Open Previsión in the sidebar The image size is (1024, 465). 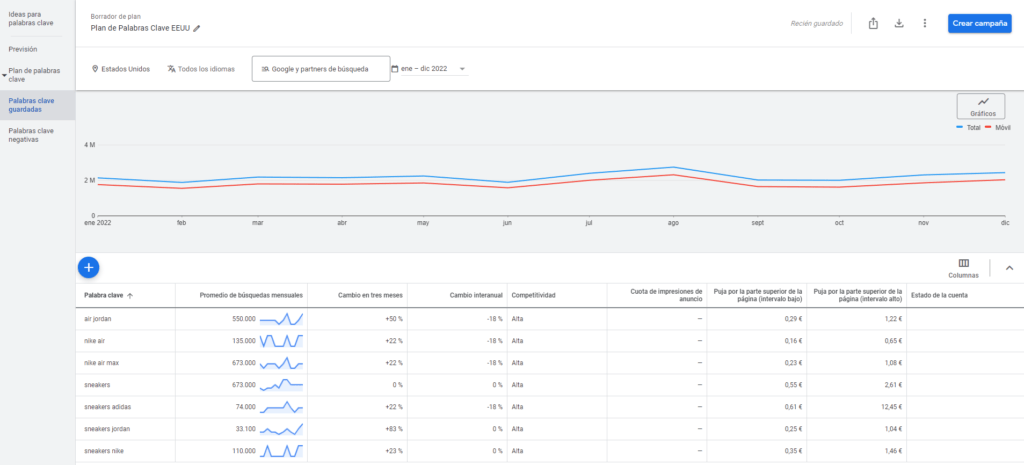[x=23, y=49]
